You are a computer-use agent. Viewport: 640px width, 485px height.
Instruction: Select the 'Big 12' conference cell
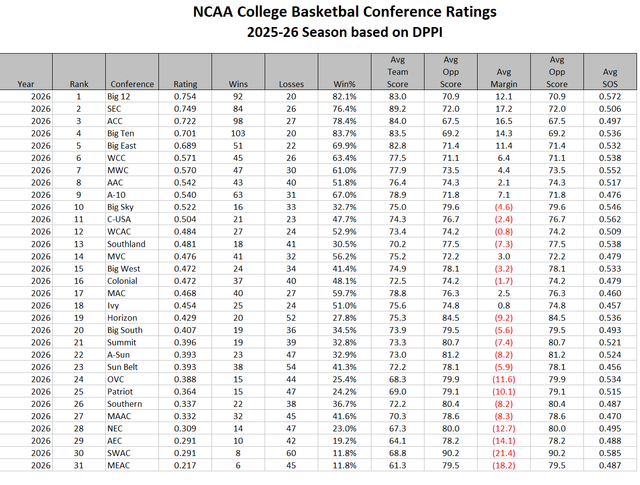point(123,97)
